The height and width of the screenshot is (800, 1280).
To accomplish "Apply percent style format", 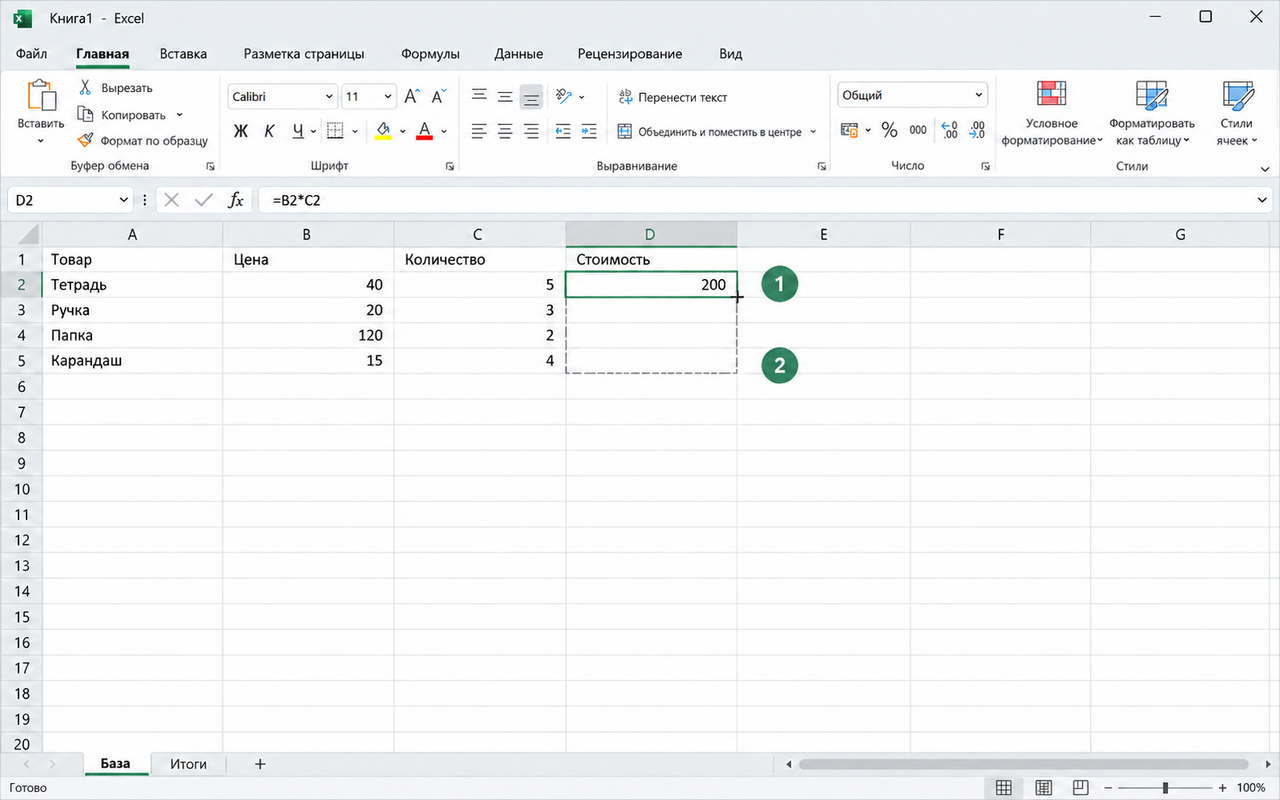I will tap(889, 130).
